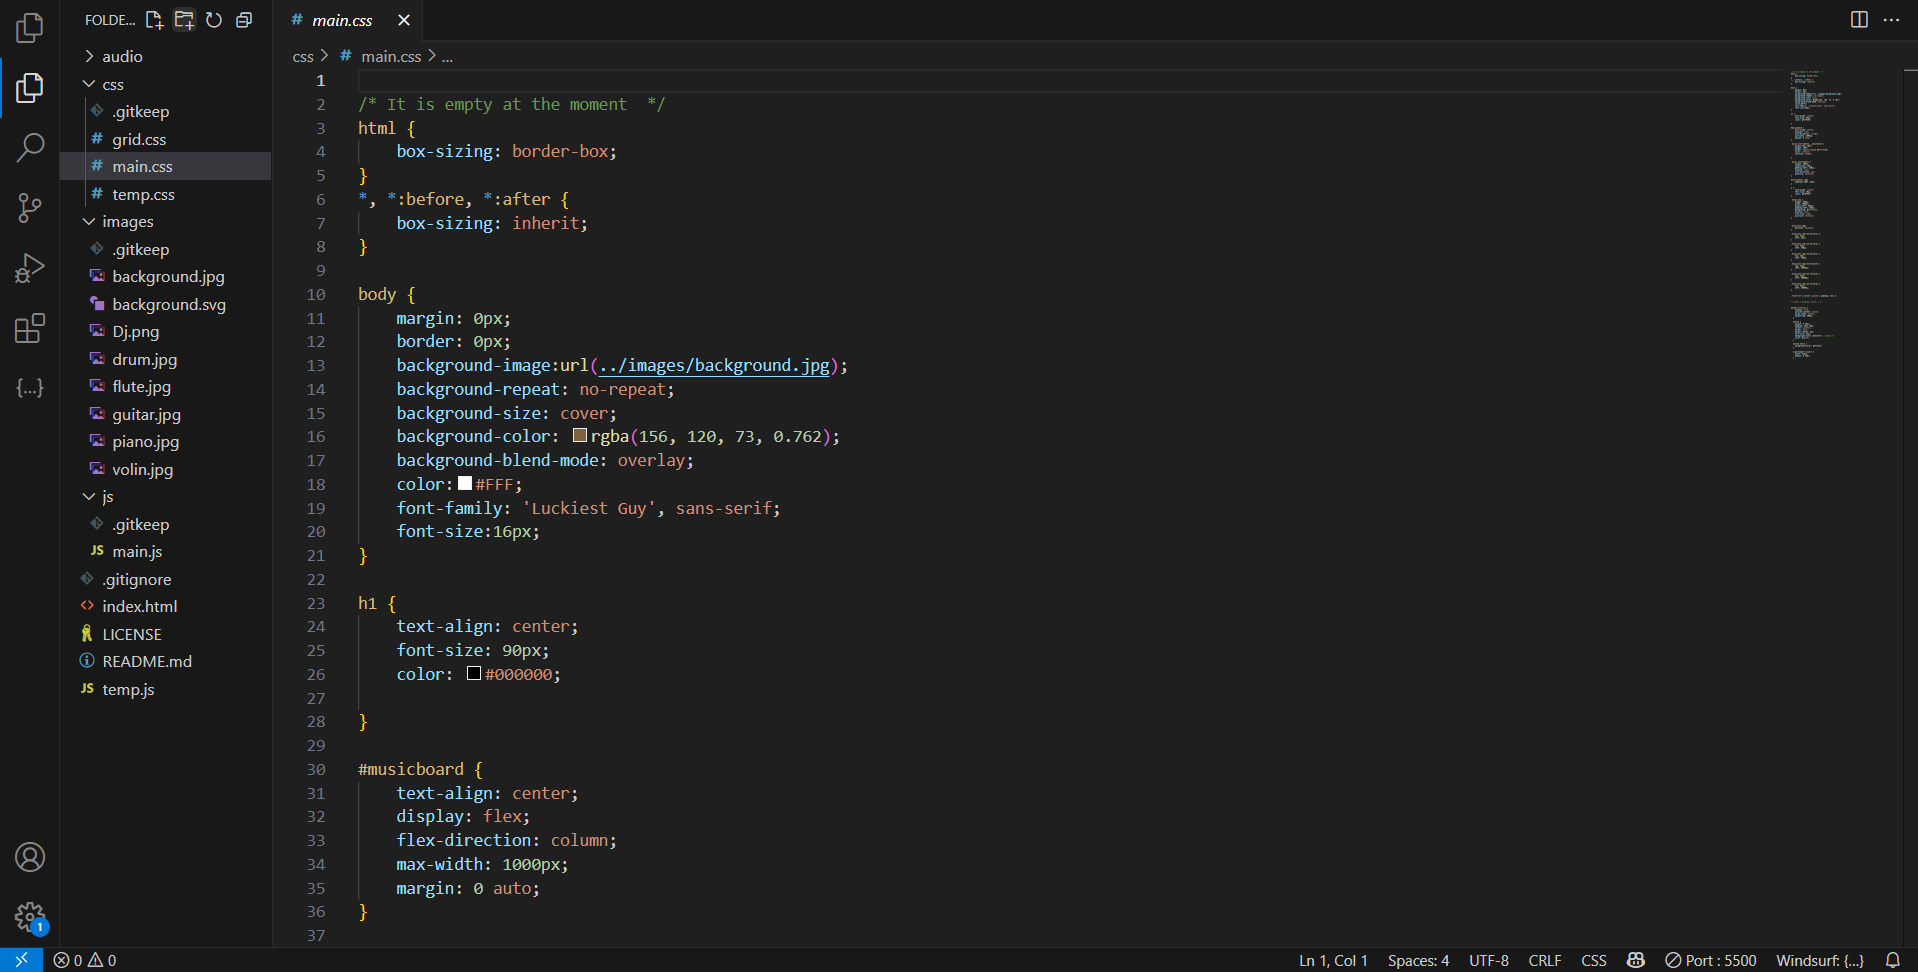The image size is (1918, 972).
Task: Open drum.jpg in explorer
Action: [165, 359]
